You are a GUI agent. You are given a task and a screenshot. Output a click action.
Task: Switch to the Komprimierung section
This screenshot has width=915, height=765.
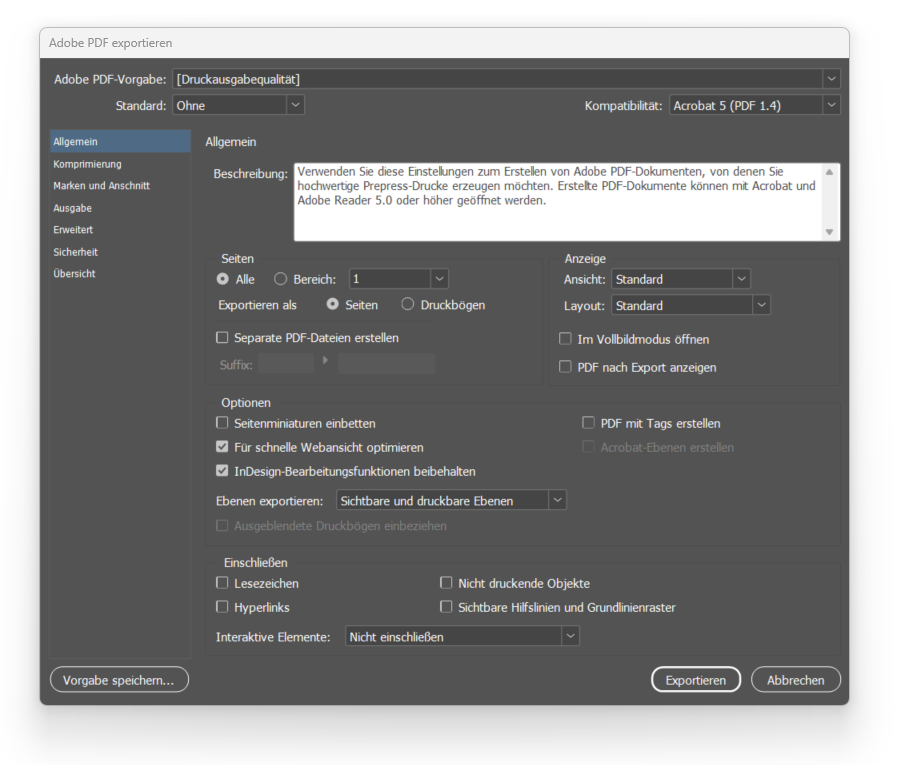(88, 163)
